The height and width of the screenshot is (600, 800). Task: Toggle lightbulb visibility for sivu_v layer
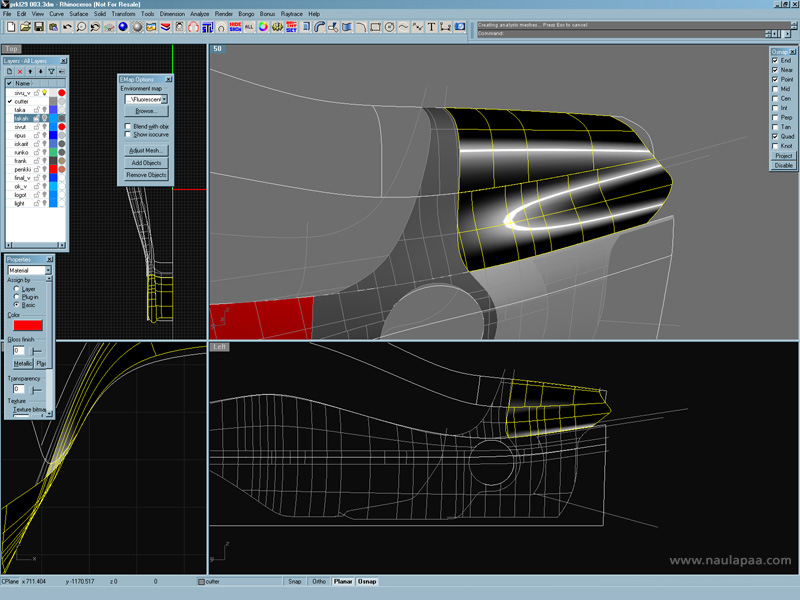[x=45, y=92]
